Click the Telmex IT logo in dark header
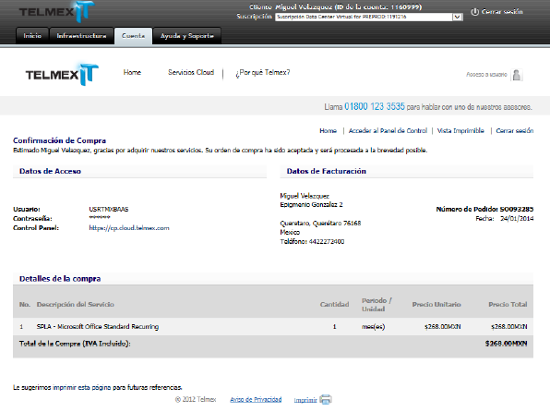Image resolution: width=550 pixels, height=412 pixels. click(x=57, y=12)
